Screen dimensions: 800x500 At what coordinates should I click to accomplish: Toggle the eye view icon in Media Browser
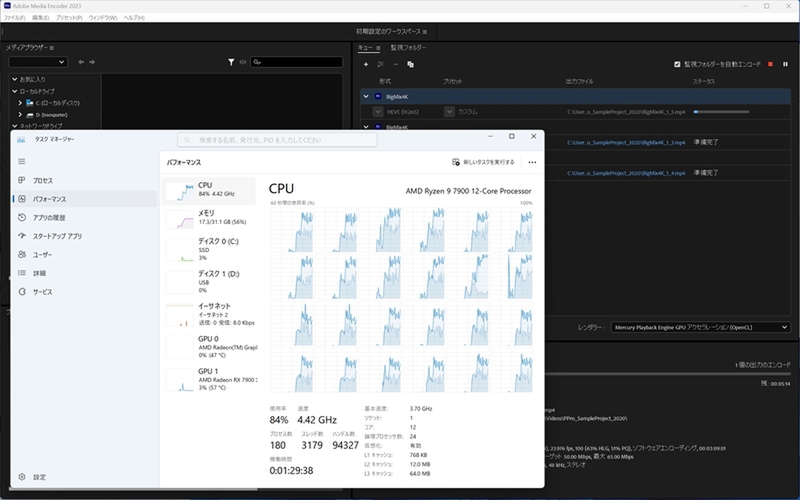pos(242,62)
